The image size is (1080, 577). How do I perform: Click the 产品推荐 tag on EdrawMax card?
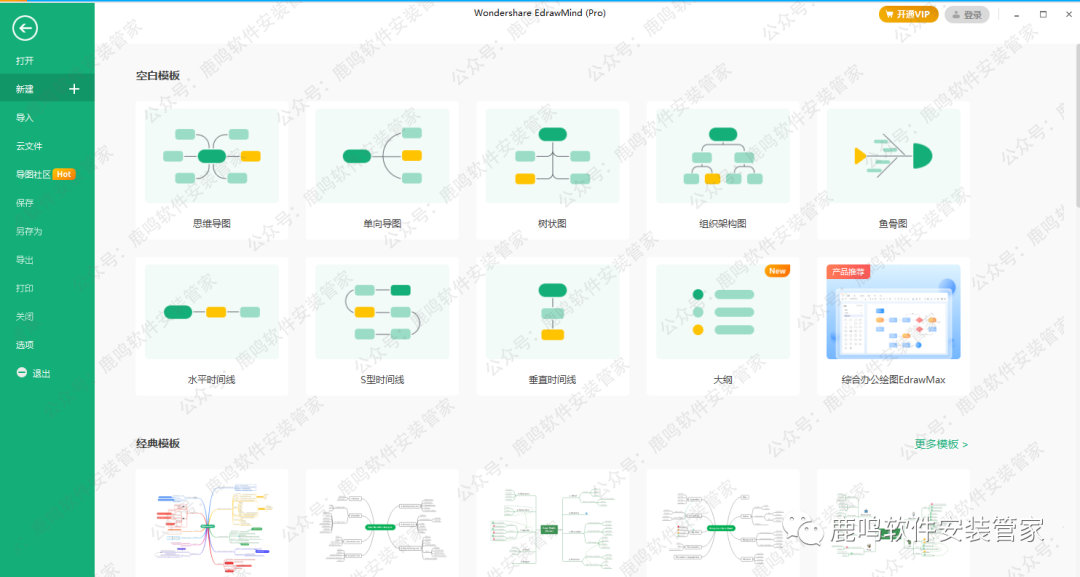848,272
